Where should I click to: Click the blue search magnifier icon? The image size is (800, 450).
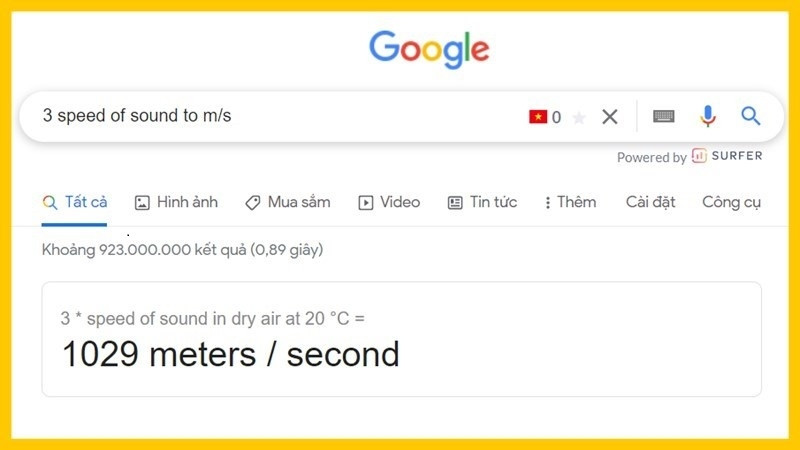(x=751, y=116)
